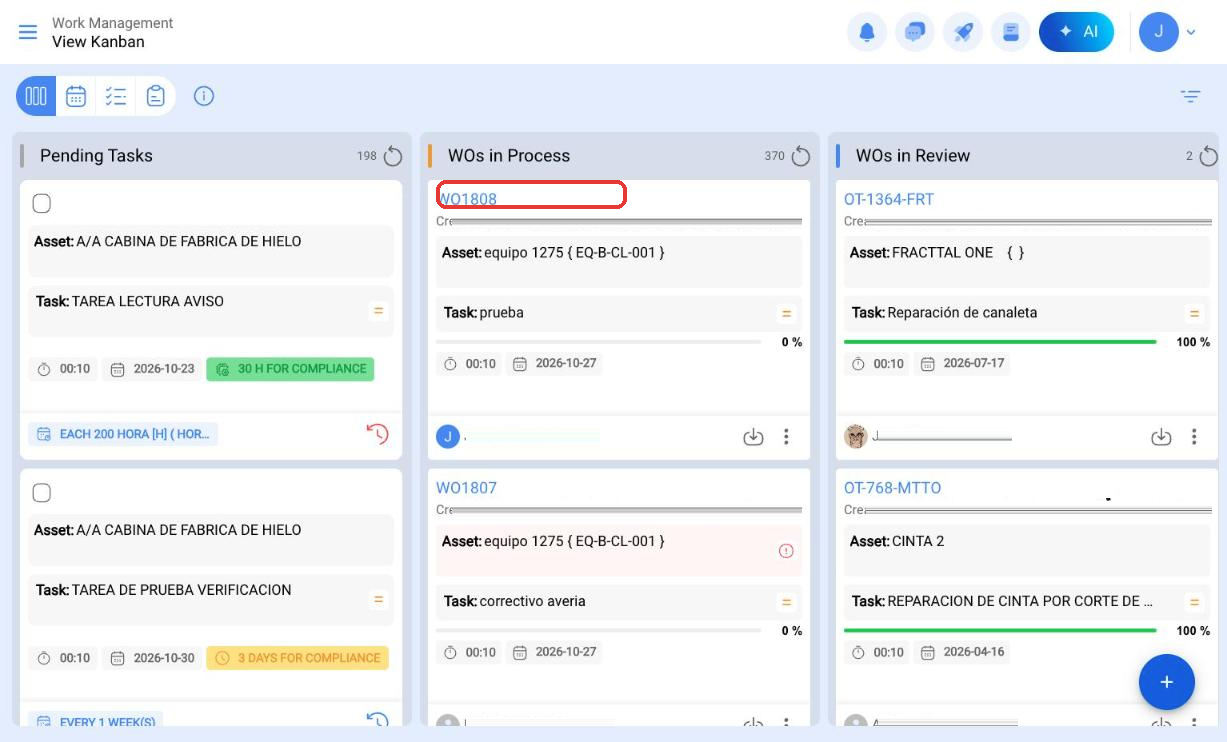1227x742 pixels.
Task: Click priority icon on Reparación de canaleta
Action: point(1194,314)
